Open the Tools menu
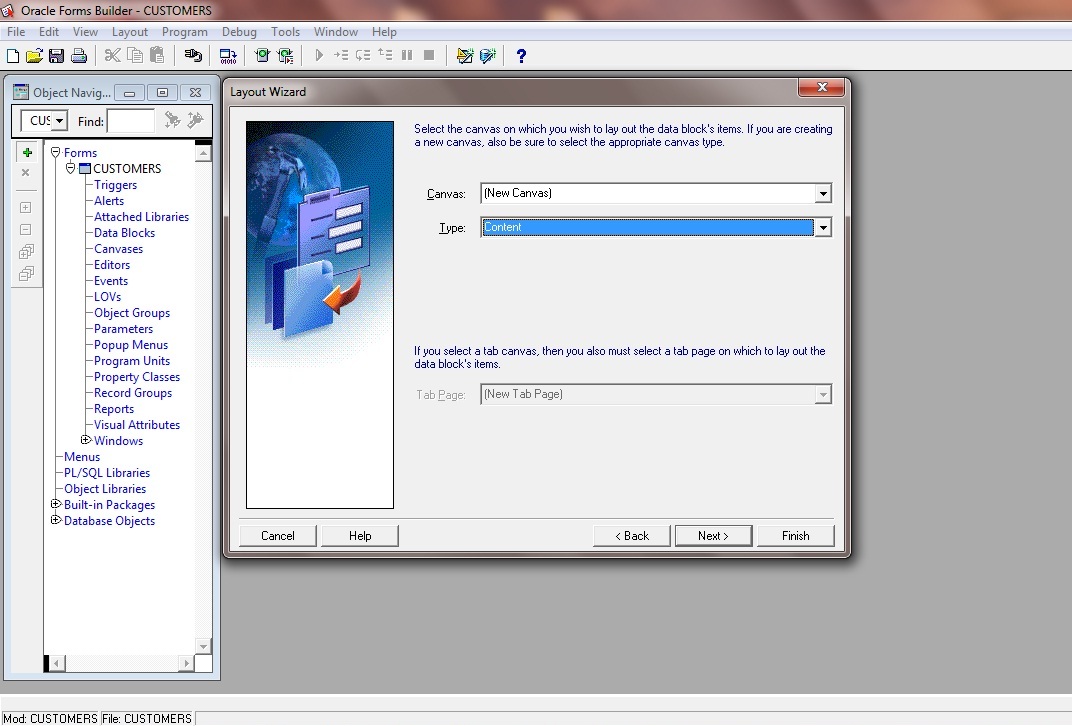 click(285, 32)
